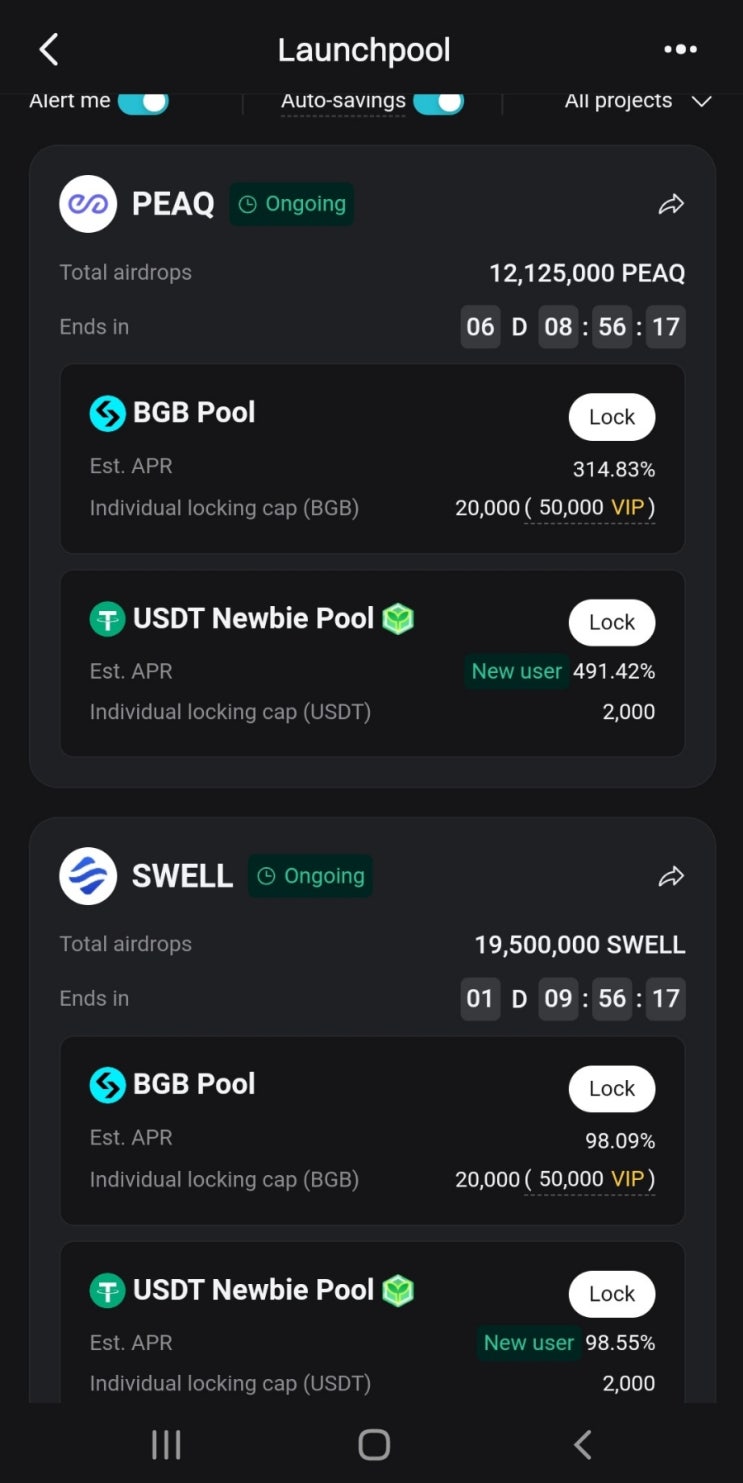Screen dimensions: 743x1483
Task: Tap the green cube icon beside PEAQ USDT Newbie Pool
Action: 398,620
